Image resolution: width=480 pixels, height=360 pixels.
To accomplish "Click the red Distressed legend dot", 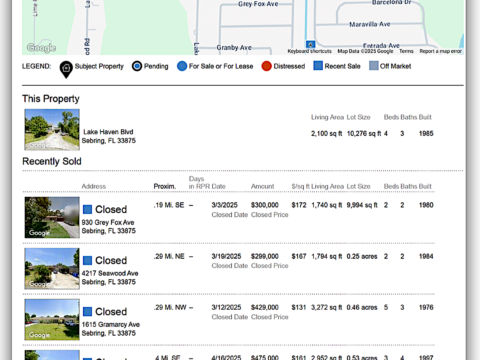I will pyautogui.click(x=266, y=66).
